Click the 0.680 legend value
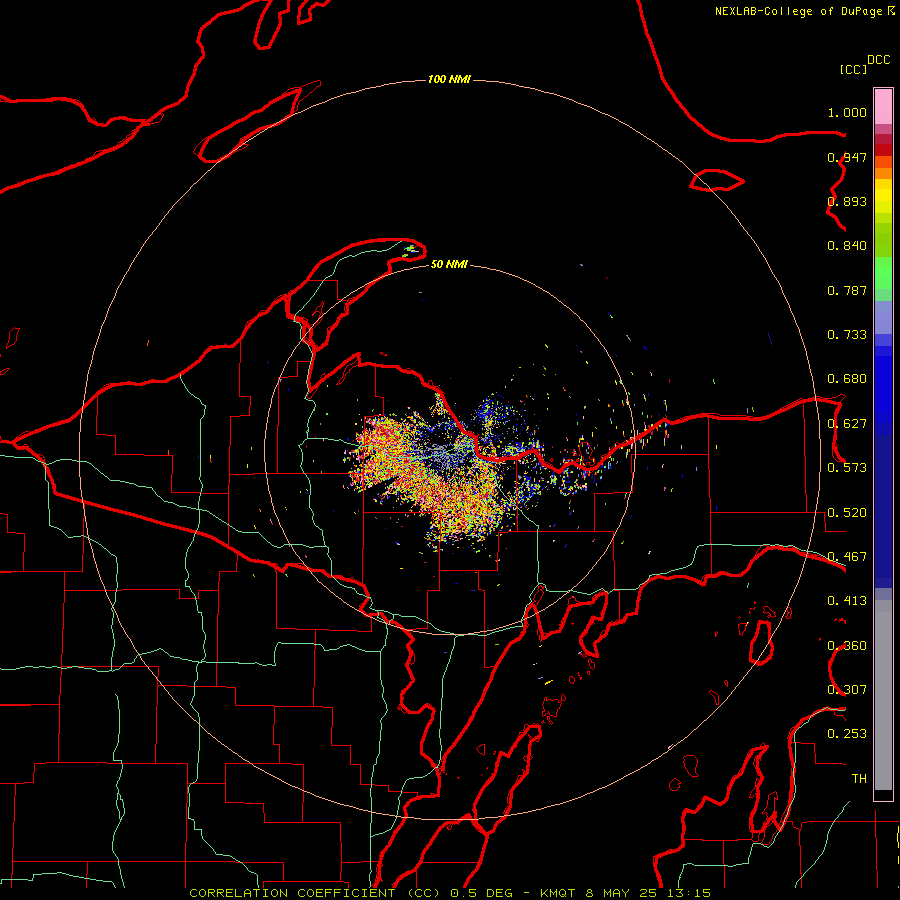 click(847, 379)
